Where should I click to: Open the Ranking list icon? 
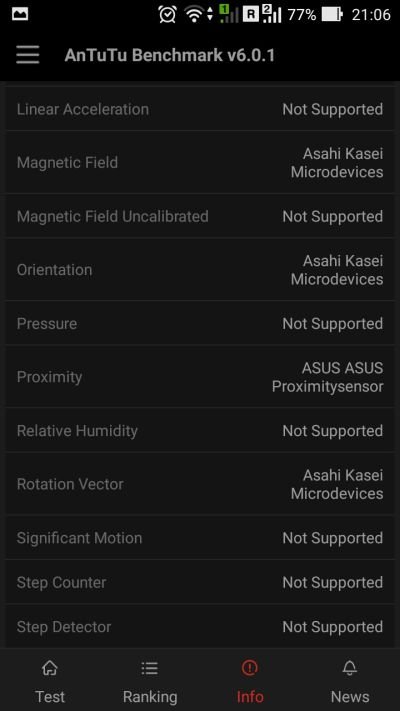click(150, 667)
